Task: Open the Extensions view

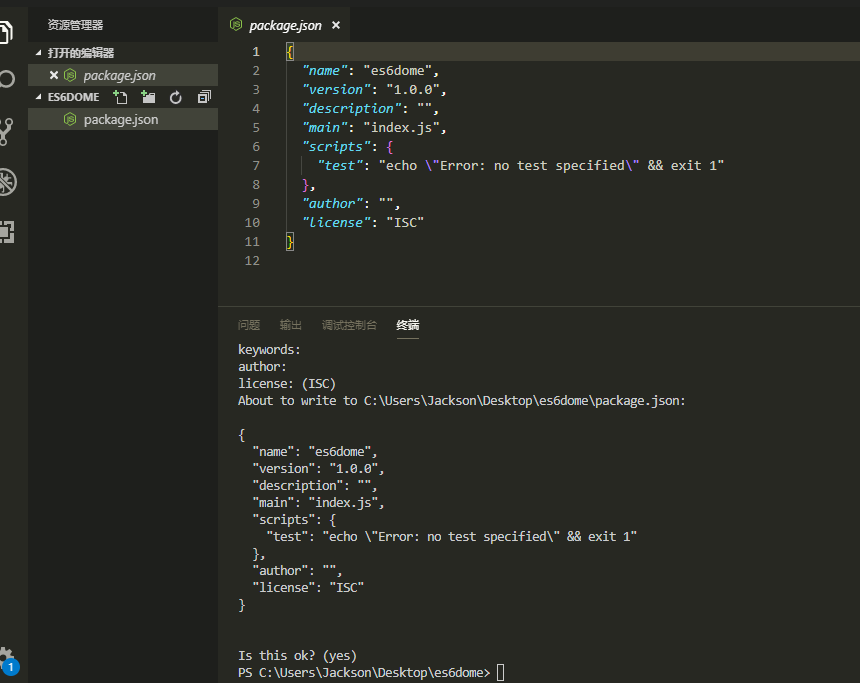Action: click(x=7, y=232)
